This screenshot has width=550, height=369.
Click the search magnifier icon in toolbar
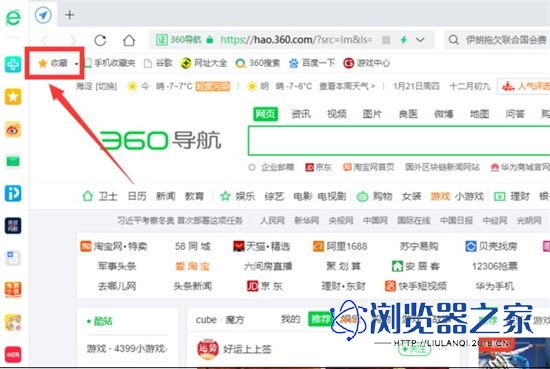pos(453,40)
